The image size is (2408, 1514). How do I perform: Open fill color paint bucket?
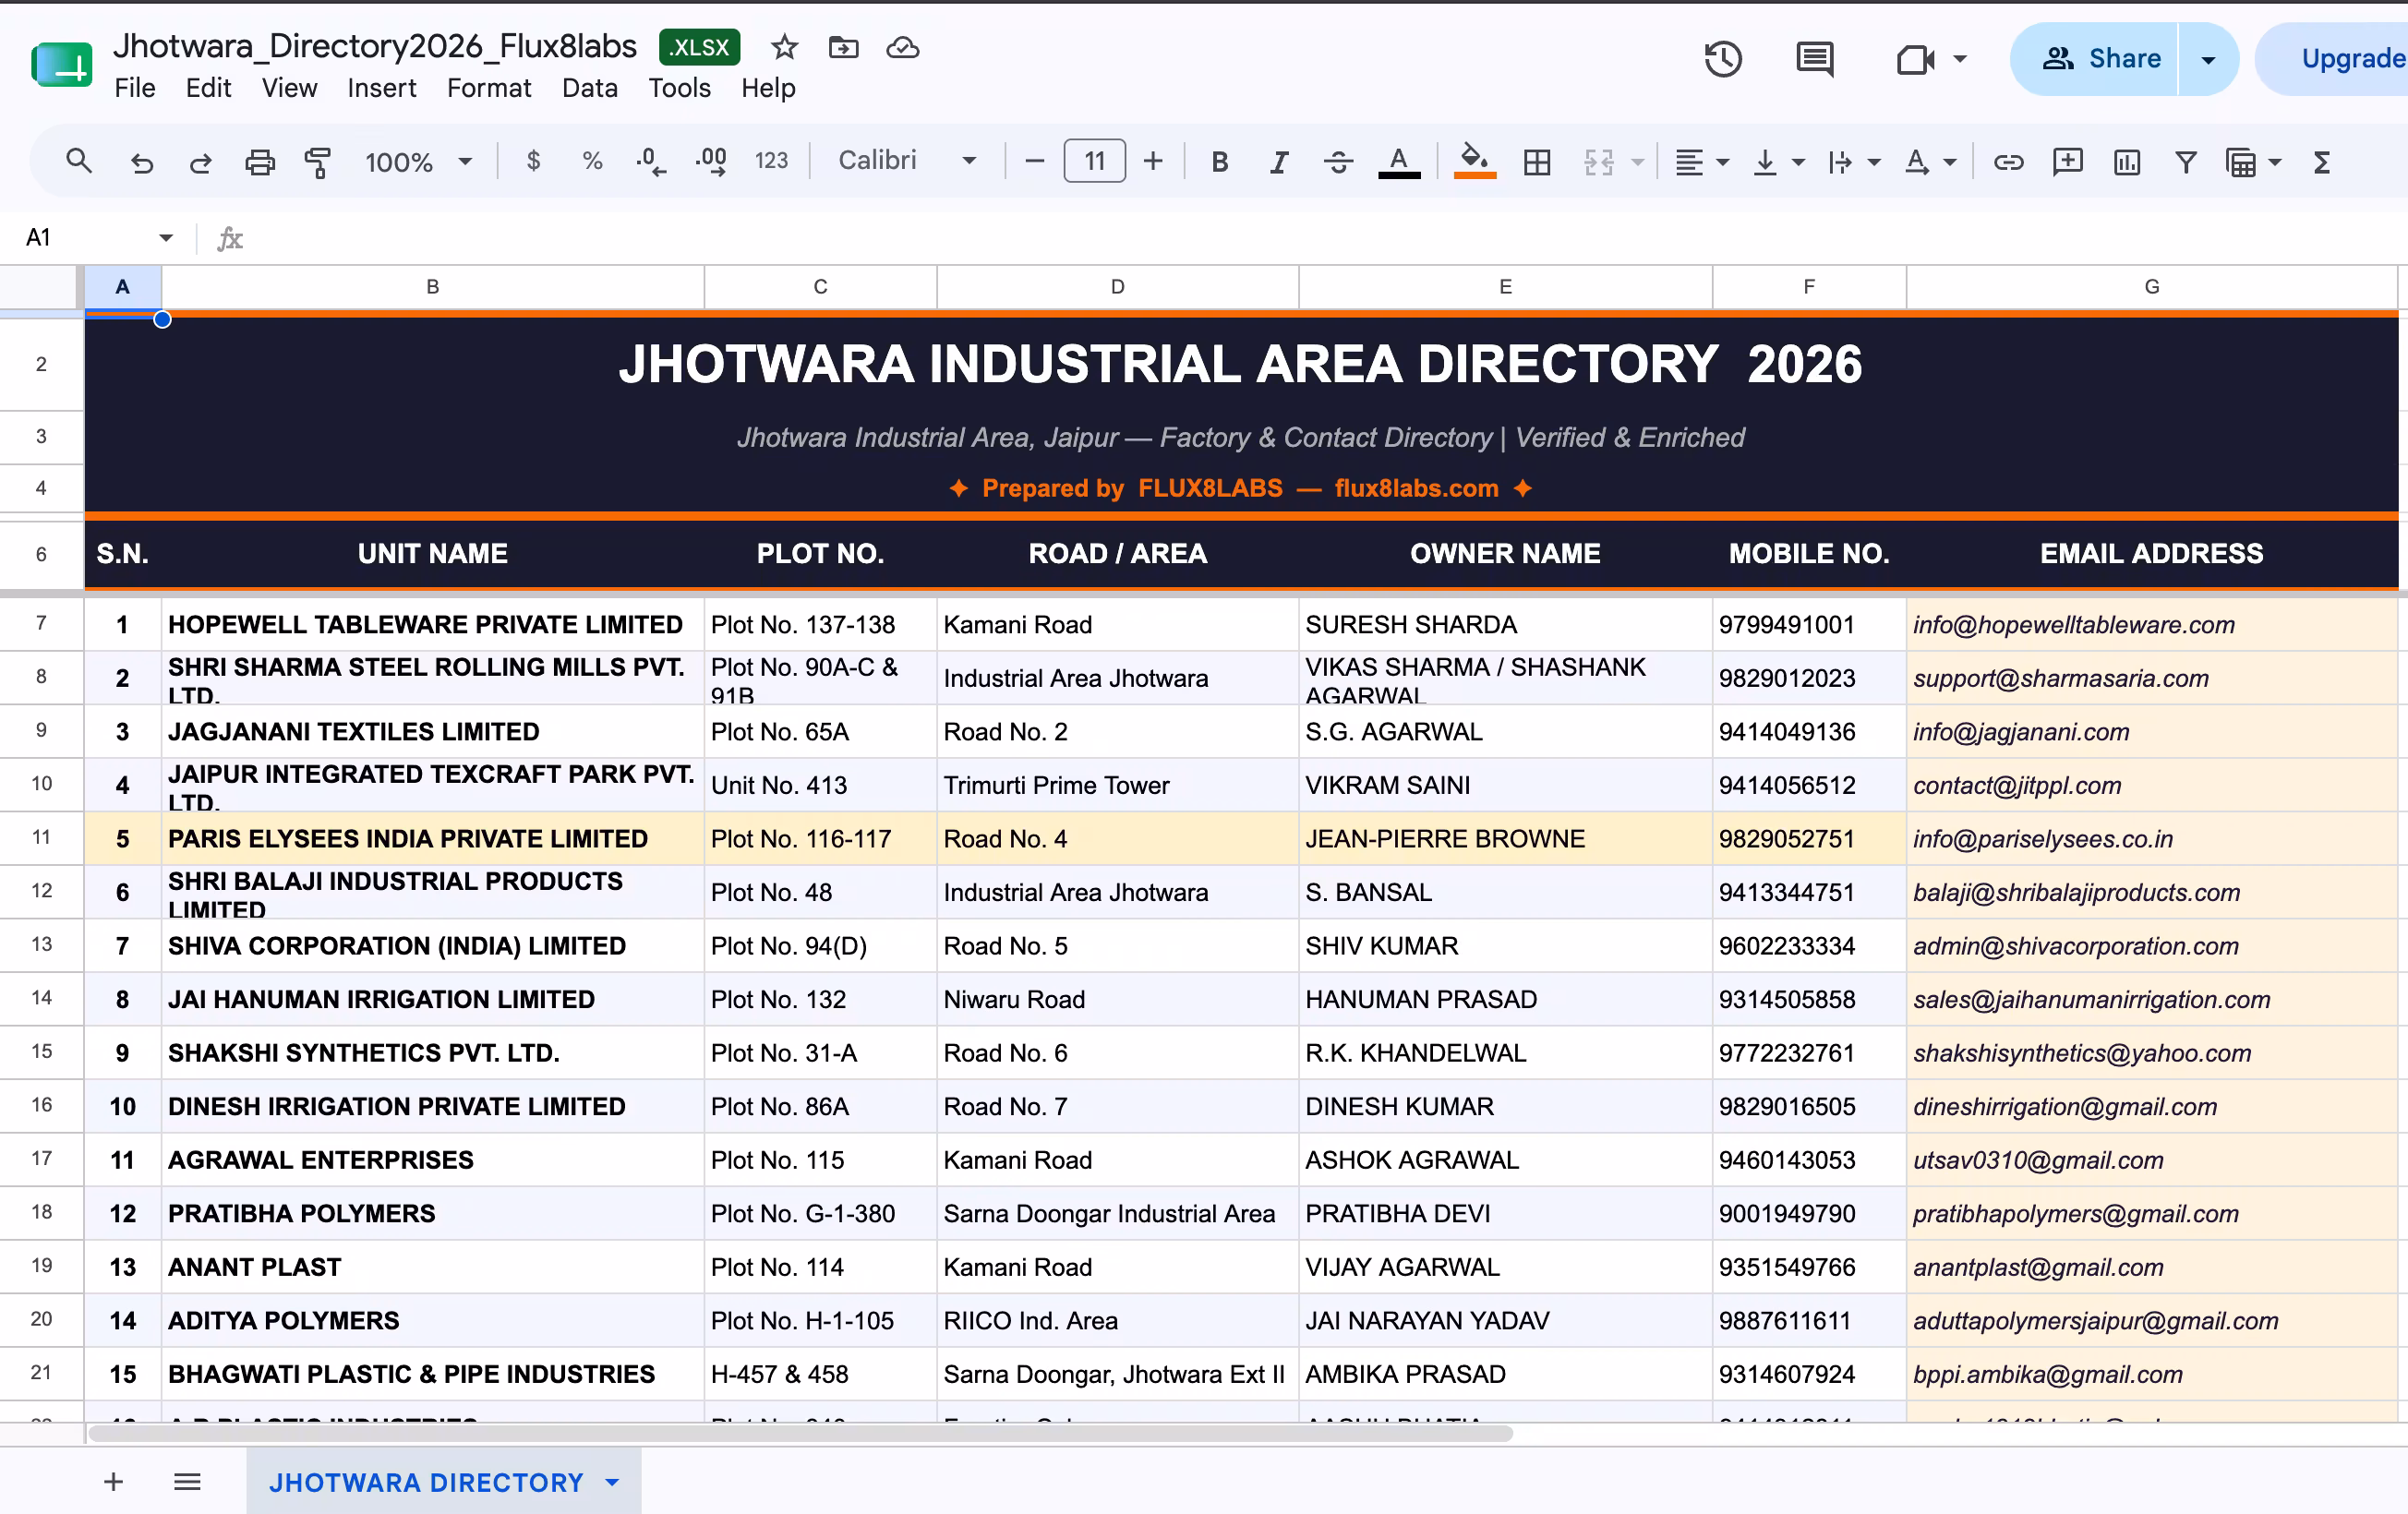coord(1474,161)
